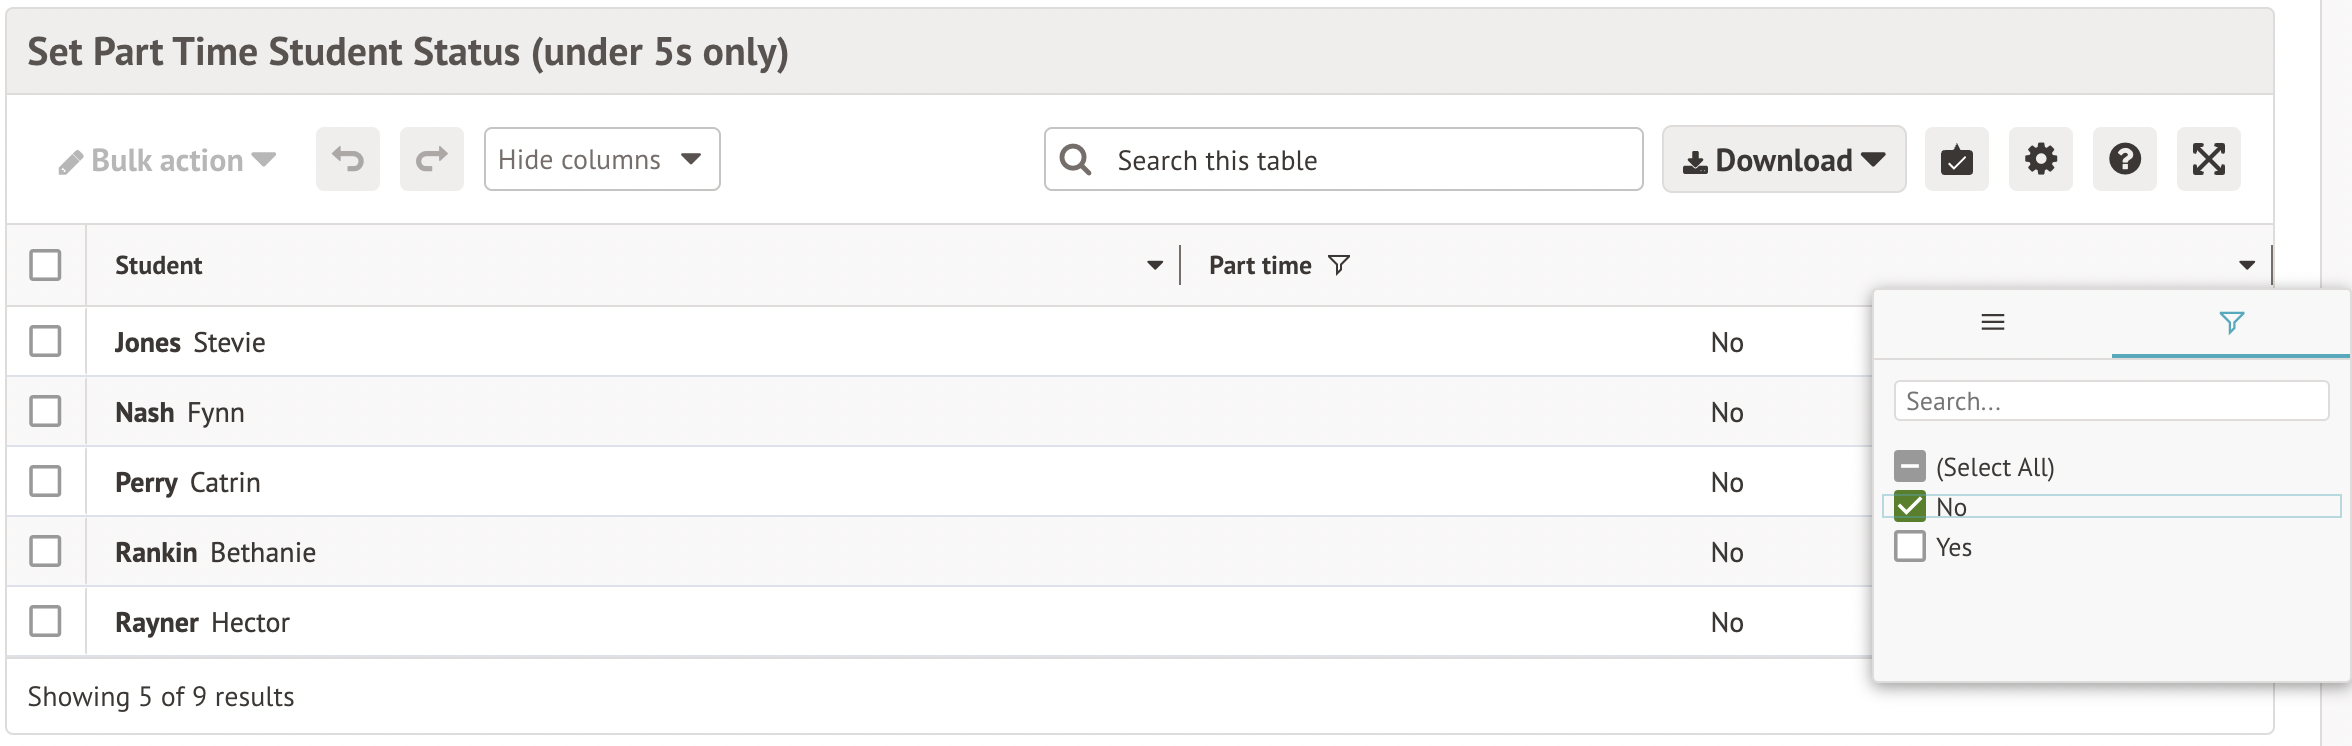Expand table to fullscreen
Screen dimensions: 2352x746
[x=2208, y=159]
